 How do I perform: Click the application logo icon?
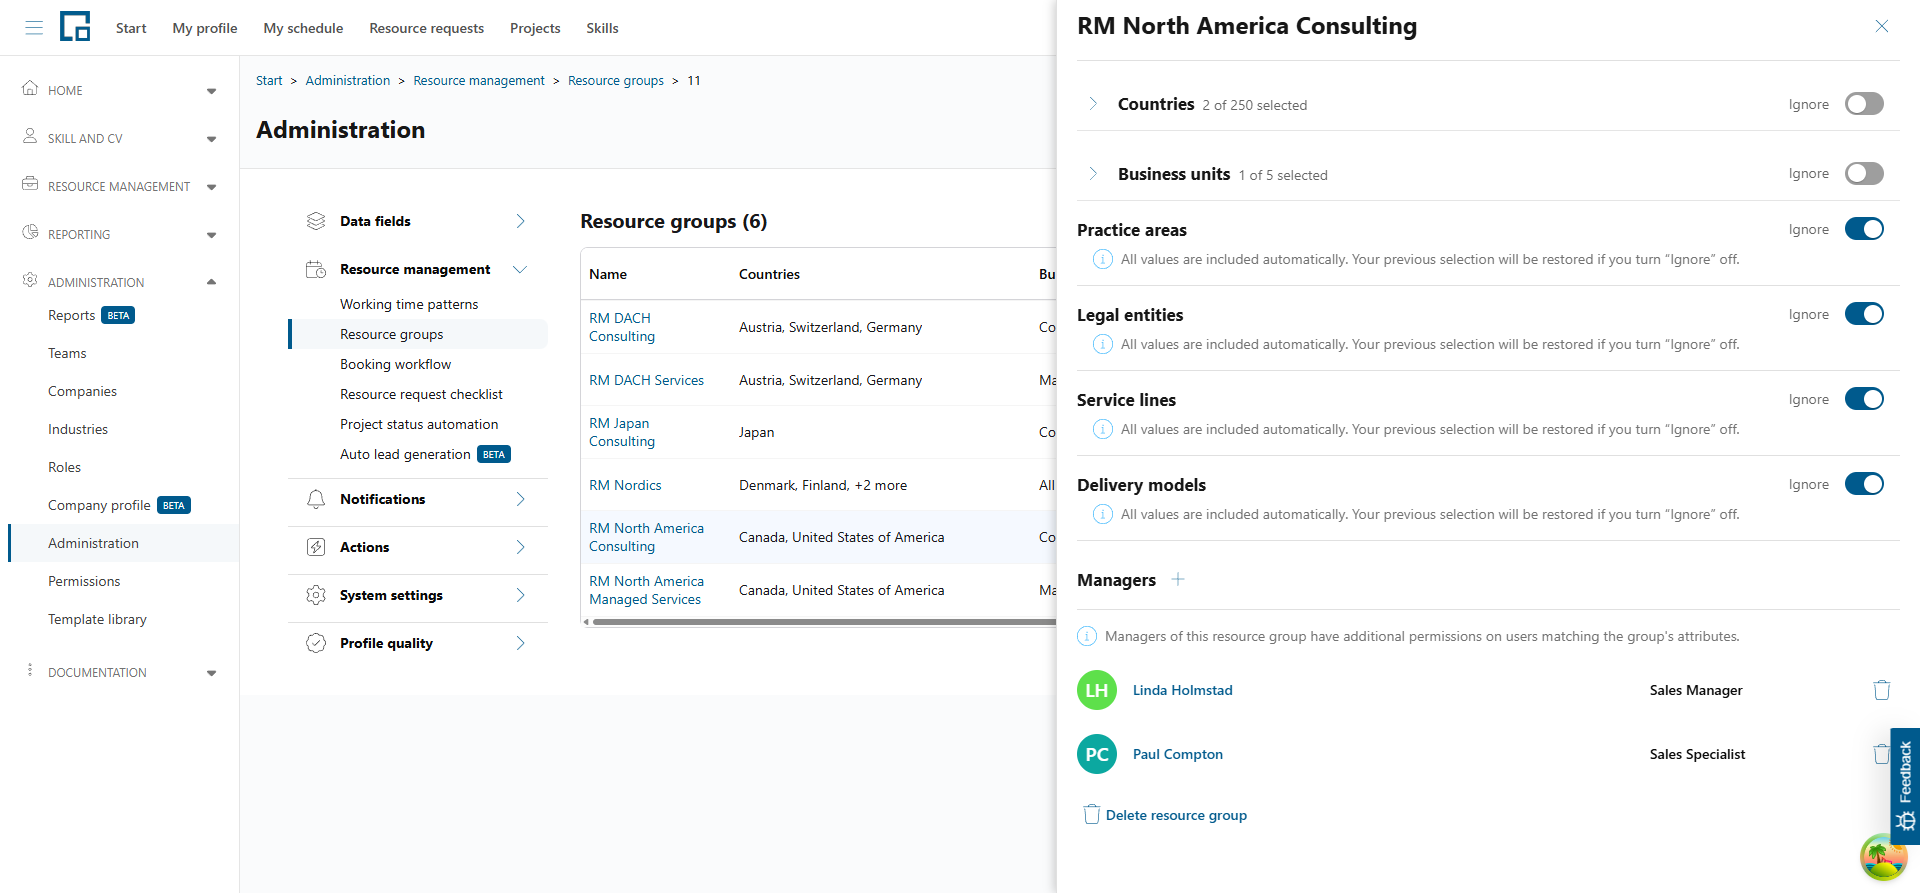pyautogui.click(x=75, y=27)
